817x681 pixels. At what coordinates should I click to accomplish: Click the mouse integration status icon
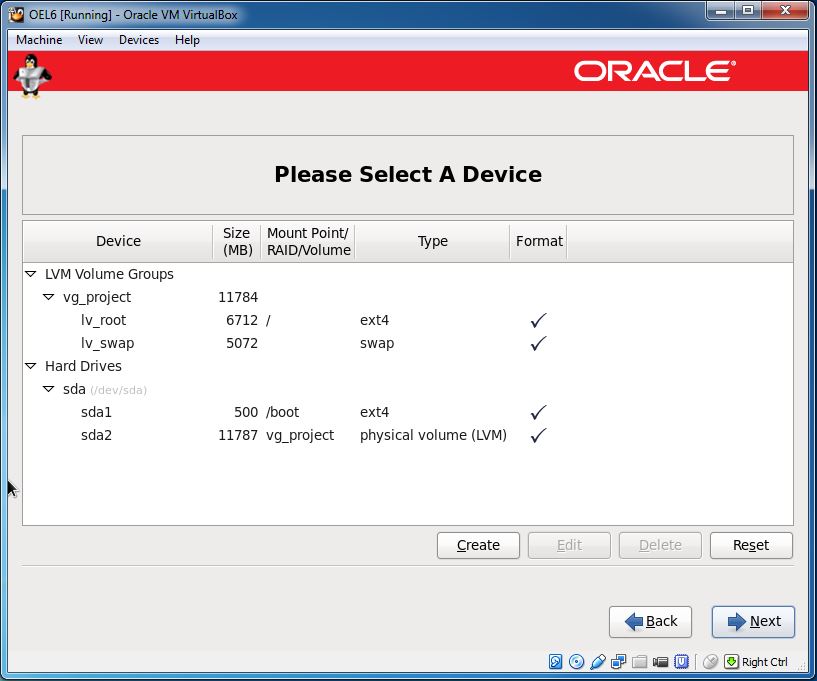pyautogui.click(x=712, y=661)
